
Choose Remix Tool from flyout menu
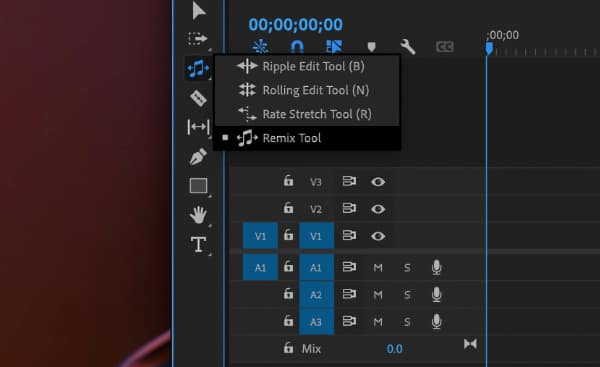(x=307, y=138)
